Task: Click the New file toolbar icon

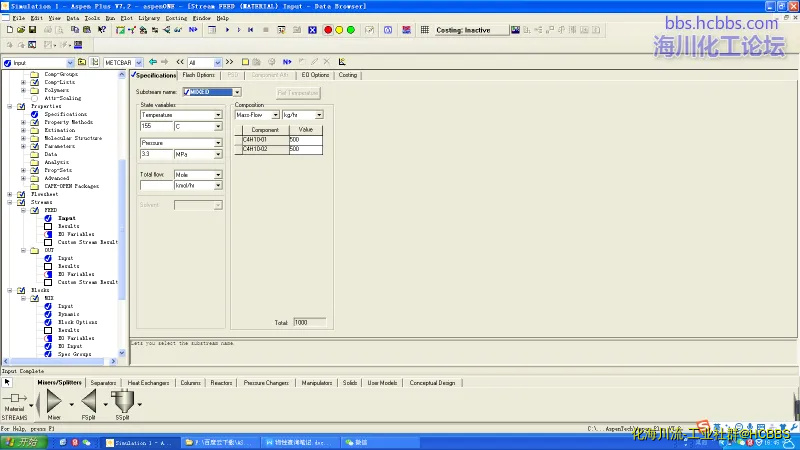Action: point(10,30)
